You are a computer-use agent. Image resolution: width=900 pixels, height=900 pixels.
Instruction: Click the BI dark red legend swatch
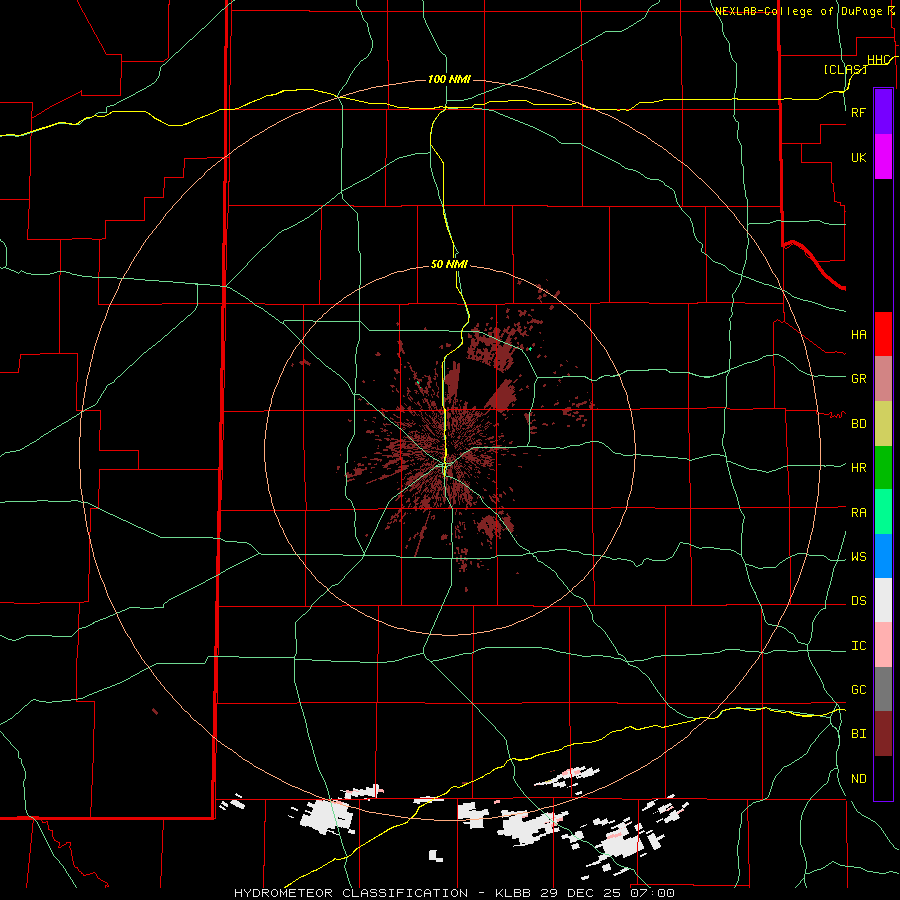click(883, 734)
